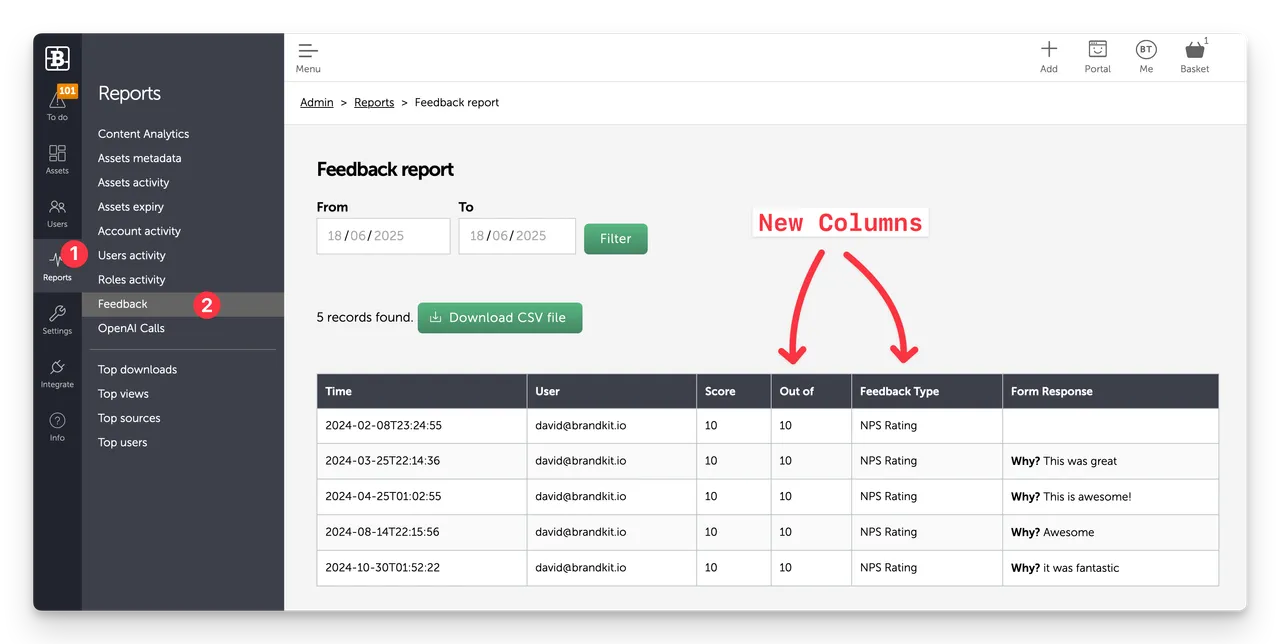1280x644 pixels.
Task: Choose Top downloads in the Reports list
Action: tap(137, 370)
